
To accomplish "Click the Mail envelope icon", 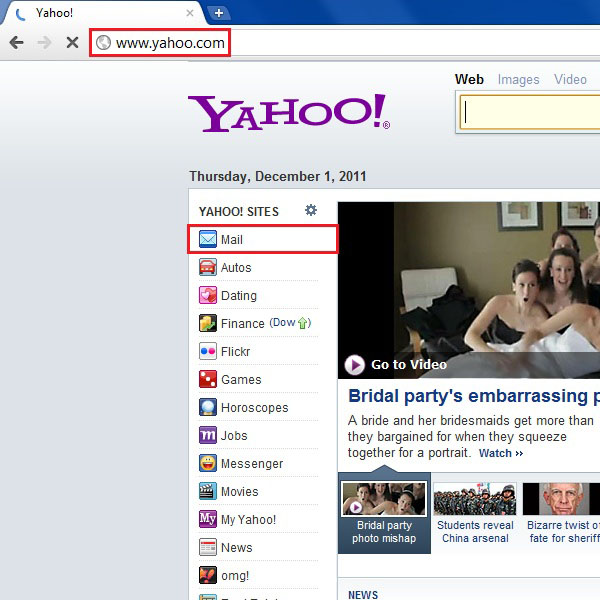I will 208,239.
